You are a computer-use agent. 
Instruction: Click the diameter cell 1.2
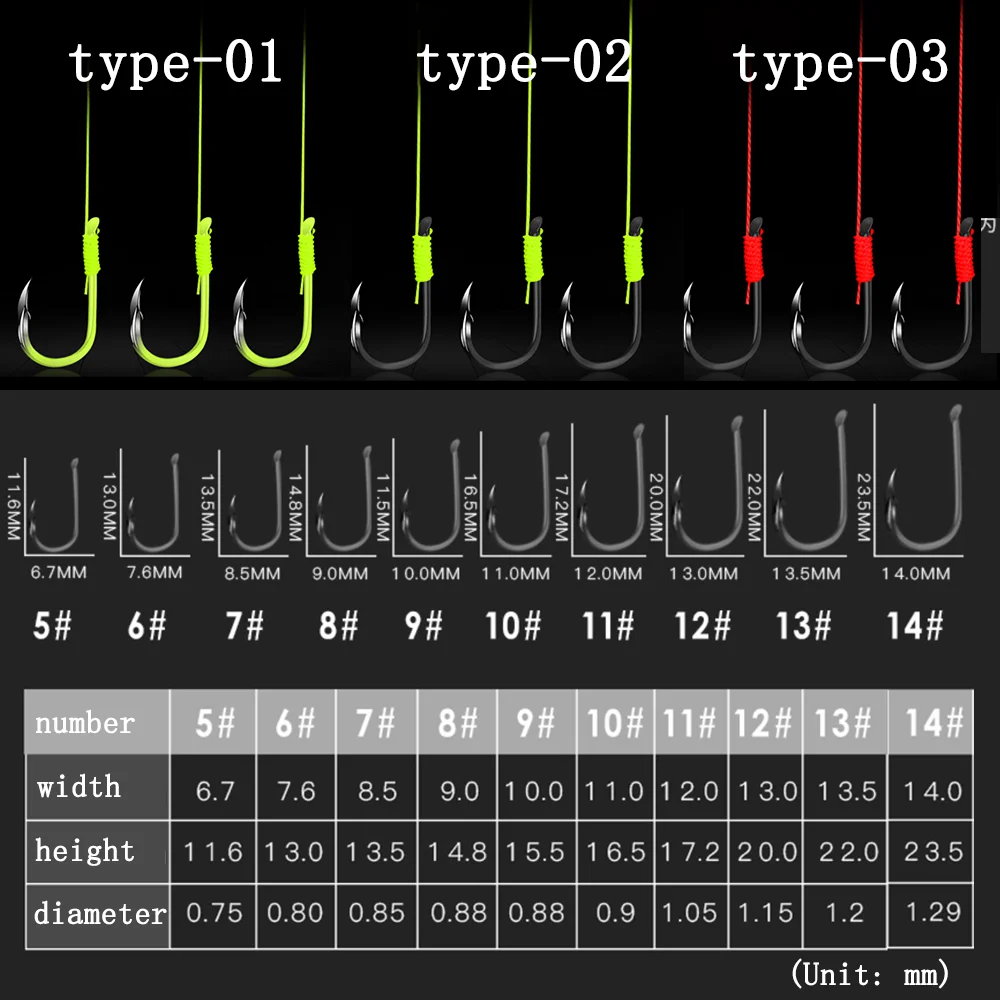(x=844, y=913)
